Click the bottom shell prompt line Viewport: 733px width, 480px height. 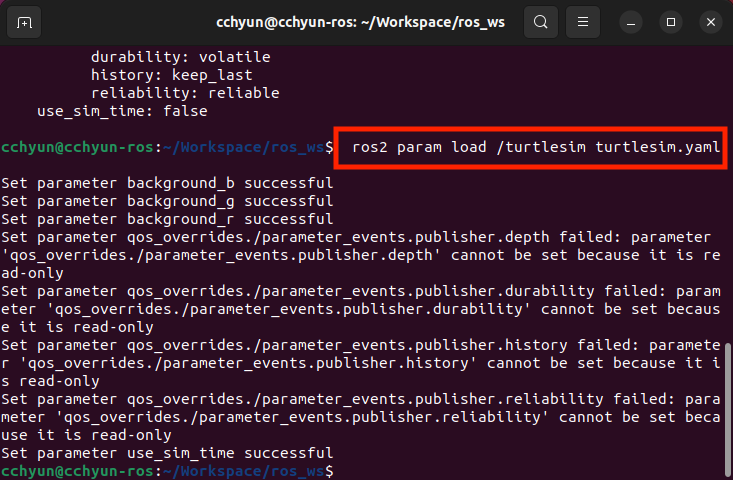pyautogui.click(x=167, y=471)
